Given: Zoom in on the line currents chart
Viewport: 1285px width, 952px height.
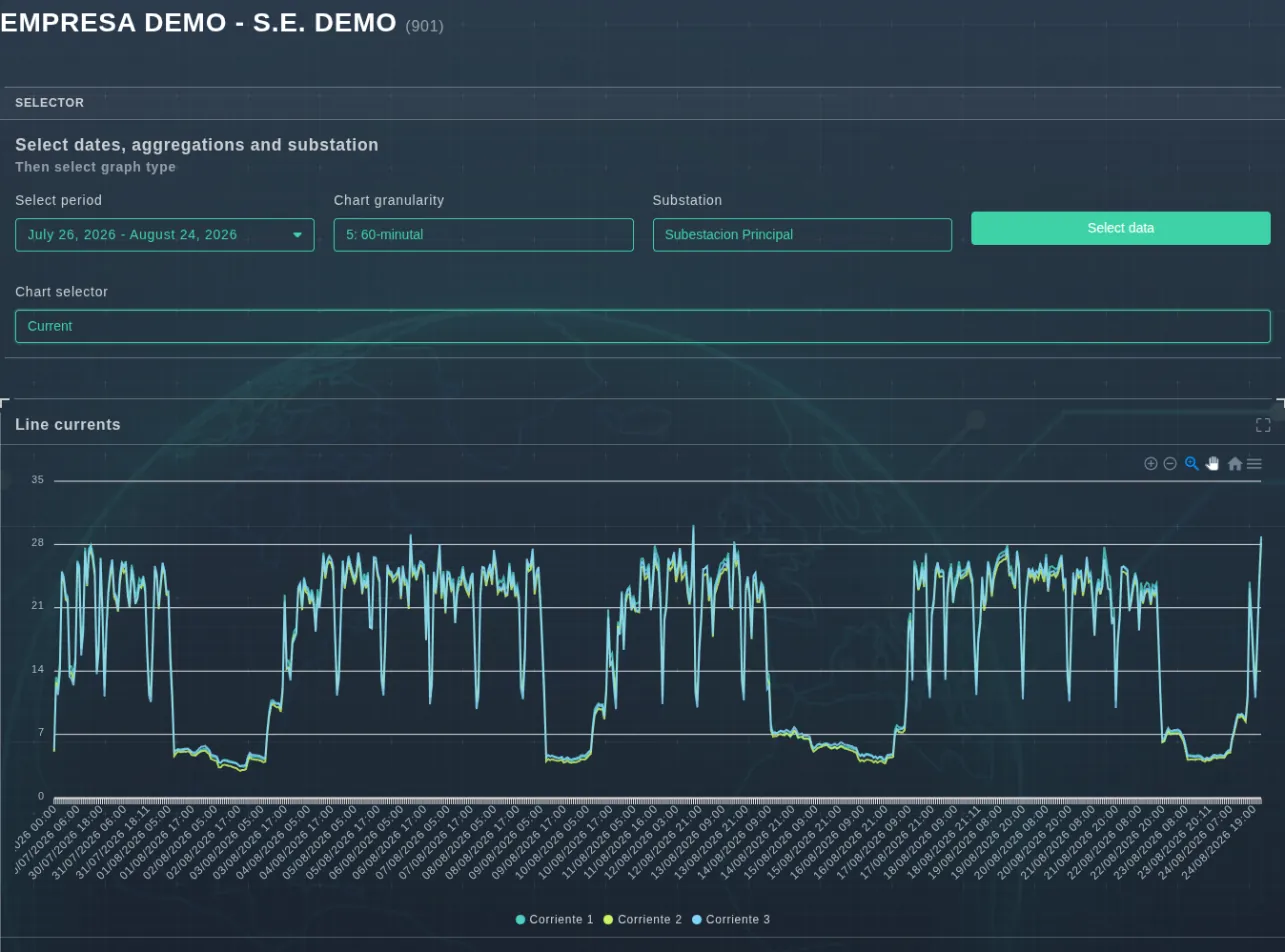Looking at the screenshot, I should click(1151, 464).
